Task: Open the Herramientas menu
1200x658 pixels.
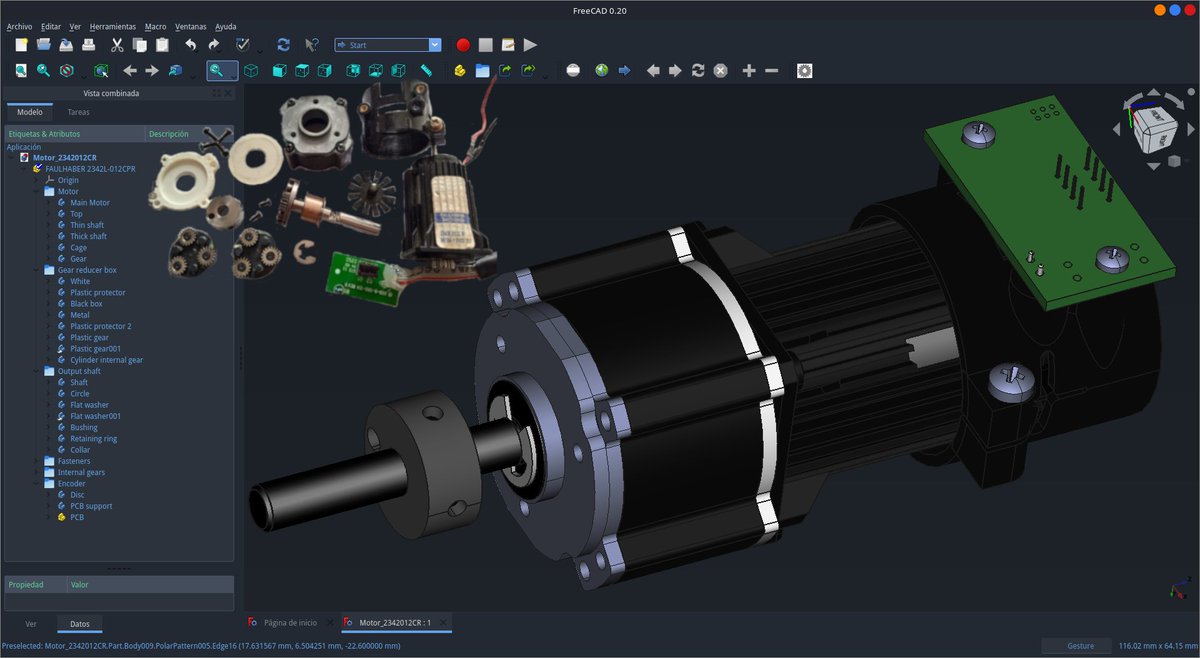Action: 112,26
